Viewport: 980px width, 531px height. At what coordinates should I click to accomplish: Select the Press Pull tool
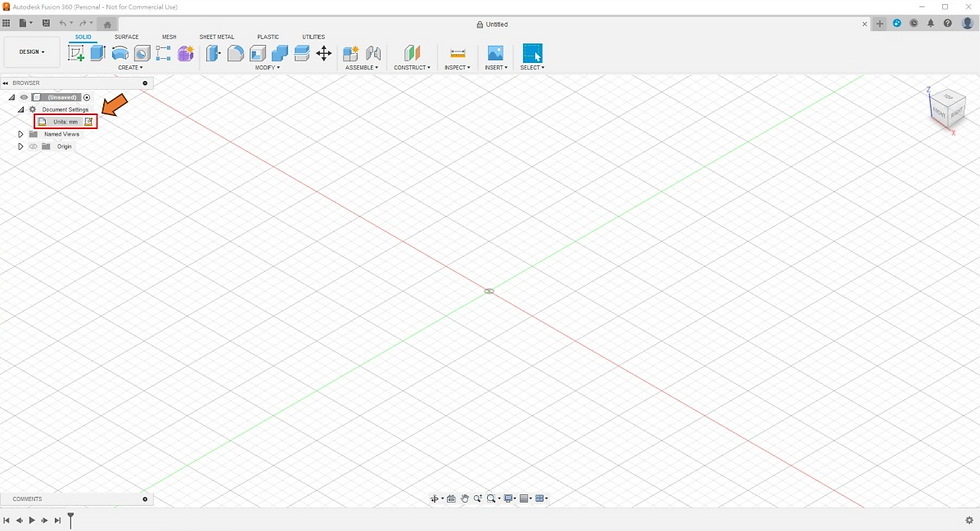pyautogui.click(x=213, y=54)
